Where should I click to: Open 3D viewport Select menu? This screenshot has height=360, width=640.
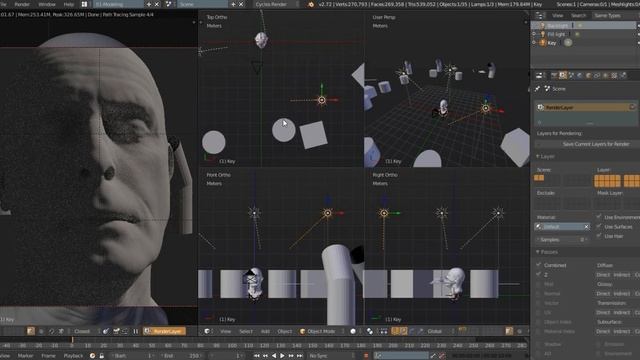pos(246,331)
